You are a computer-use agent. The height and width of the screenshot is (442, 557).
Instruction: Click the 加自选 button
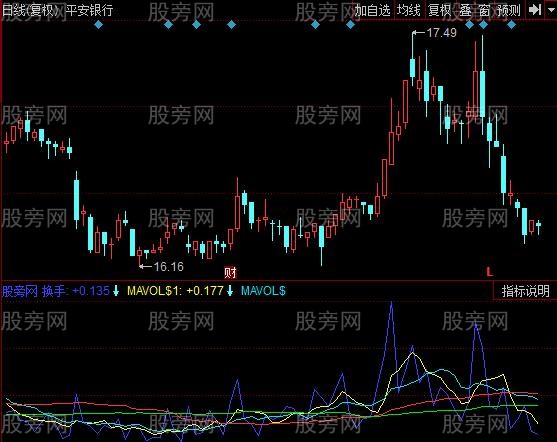pyautogui.click(x=372, y=10)
